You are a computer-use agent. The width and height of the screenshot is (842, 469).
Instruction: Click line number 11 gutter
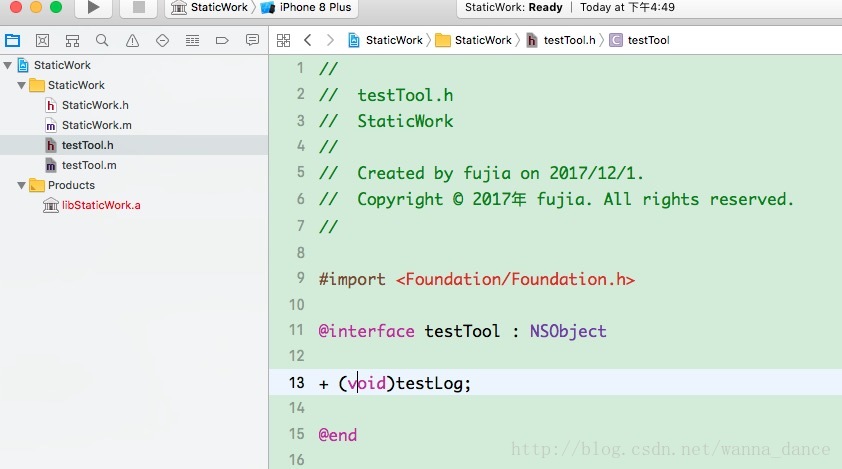coord(296,330)
